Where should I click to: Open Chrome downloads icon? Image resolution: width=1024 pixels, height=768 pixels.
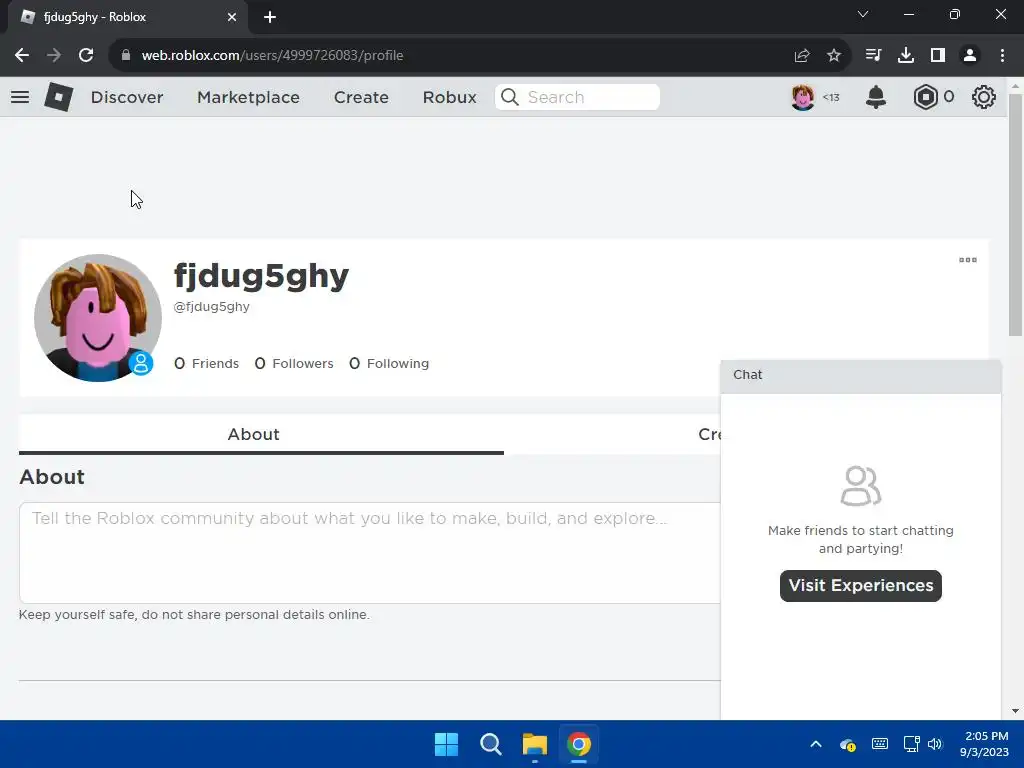click(x=906, y=56)
